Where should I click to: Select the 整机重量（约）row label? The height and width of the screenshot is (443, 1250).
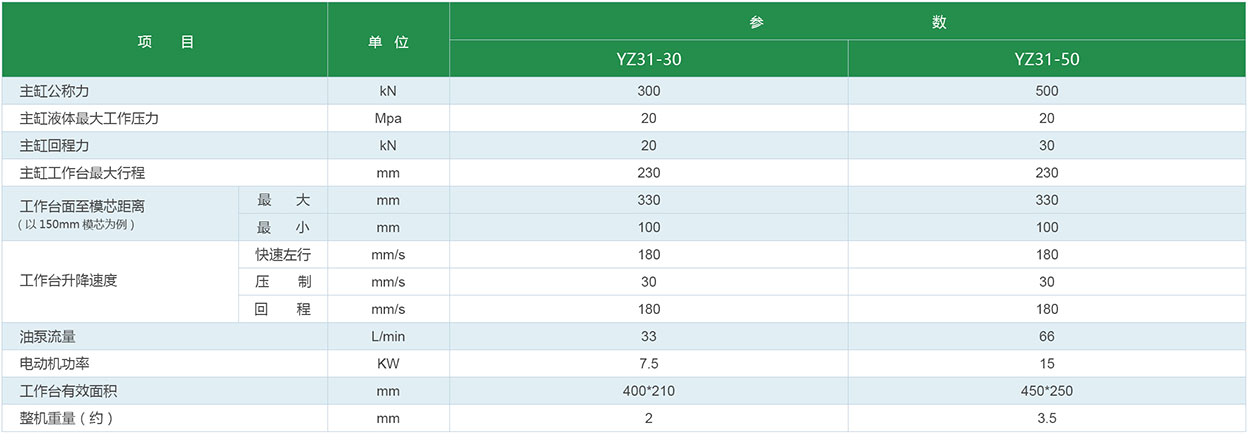click(67, 418)
